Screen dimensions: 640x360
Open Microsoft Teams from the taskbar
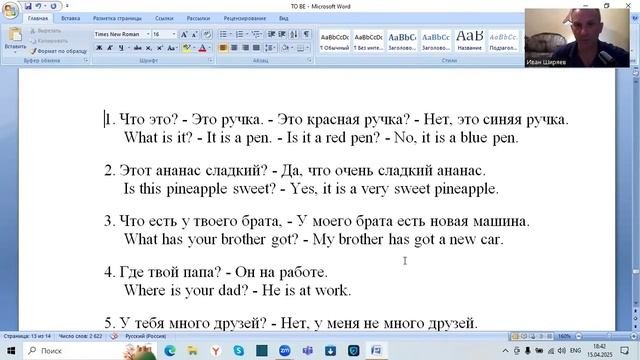308,351
